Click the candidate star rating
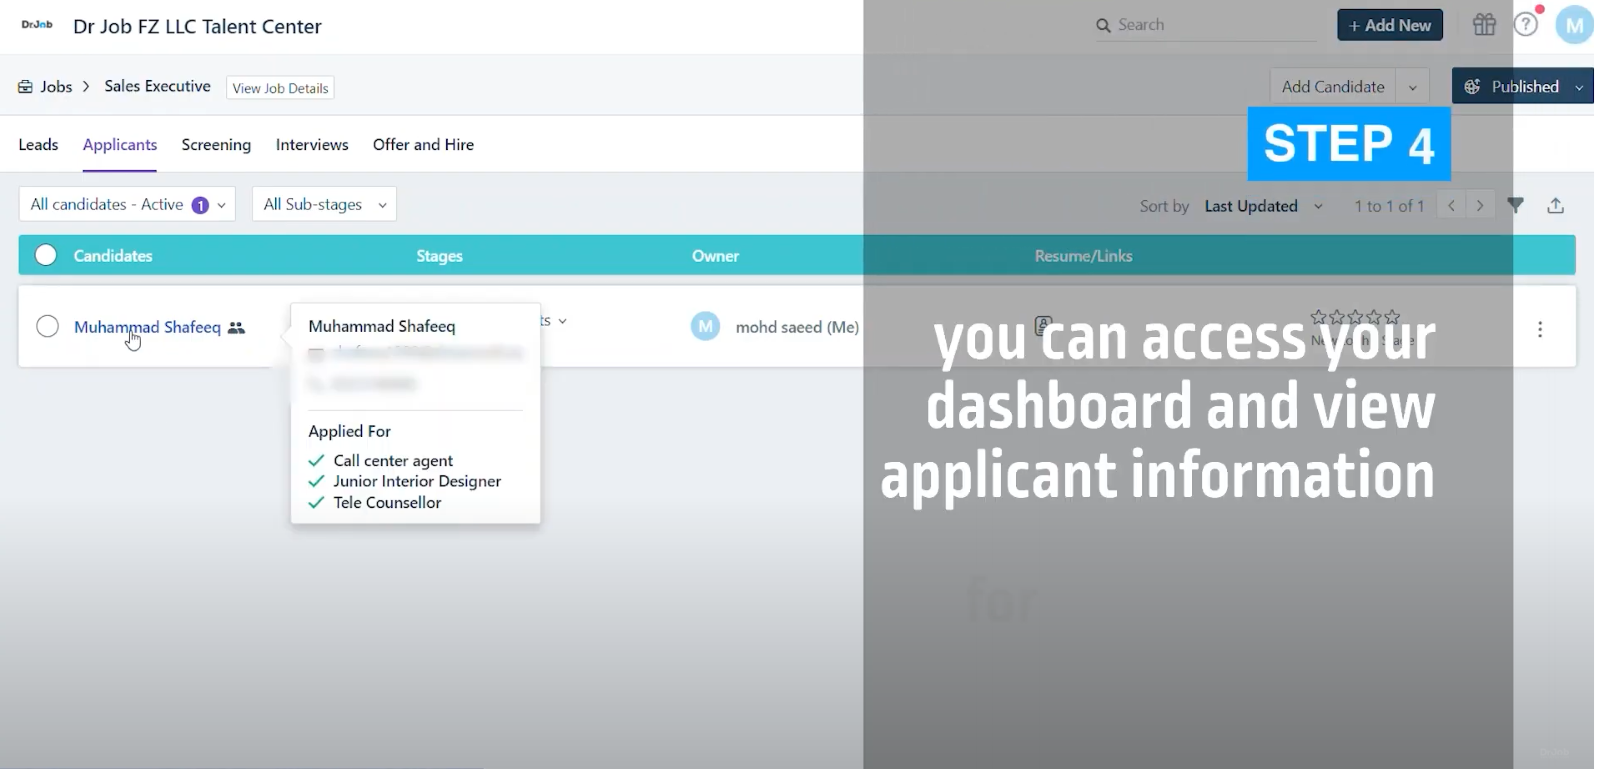Image resolution: width=1600 pixels, height=769 pixels. 1355,317
